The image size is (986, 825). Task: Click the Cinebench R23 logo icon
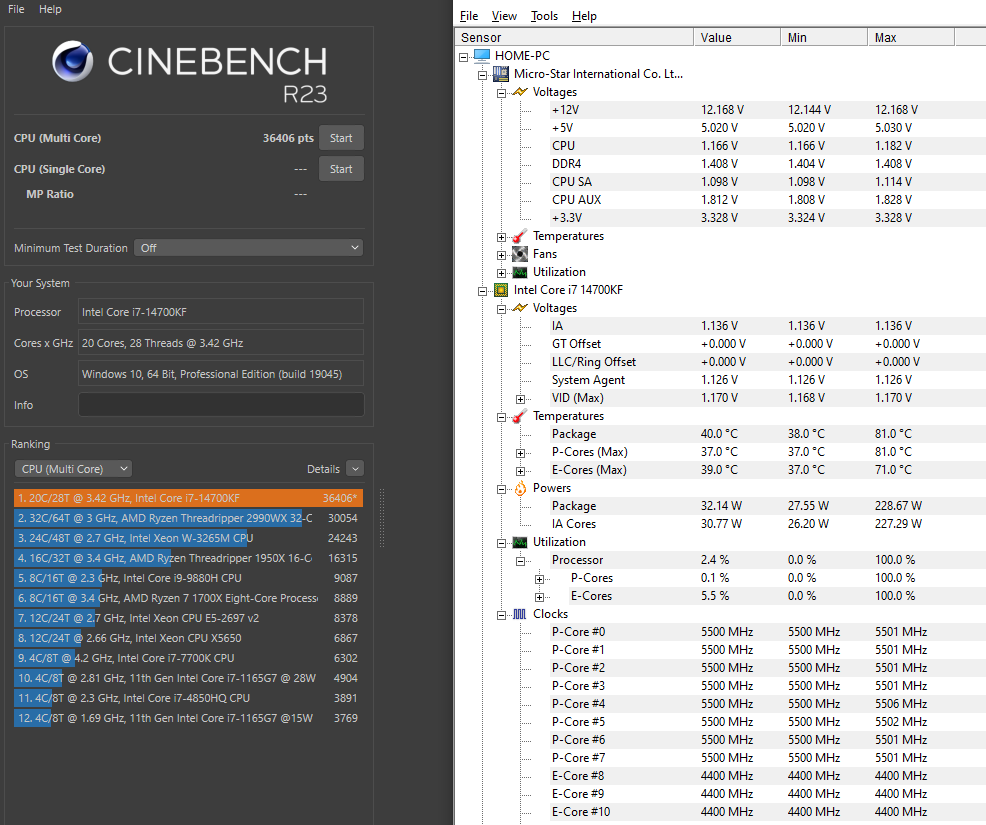[72, 61]
